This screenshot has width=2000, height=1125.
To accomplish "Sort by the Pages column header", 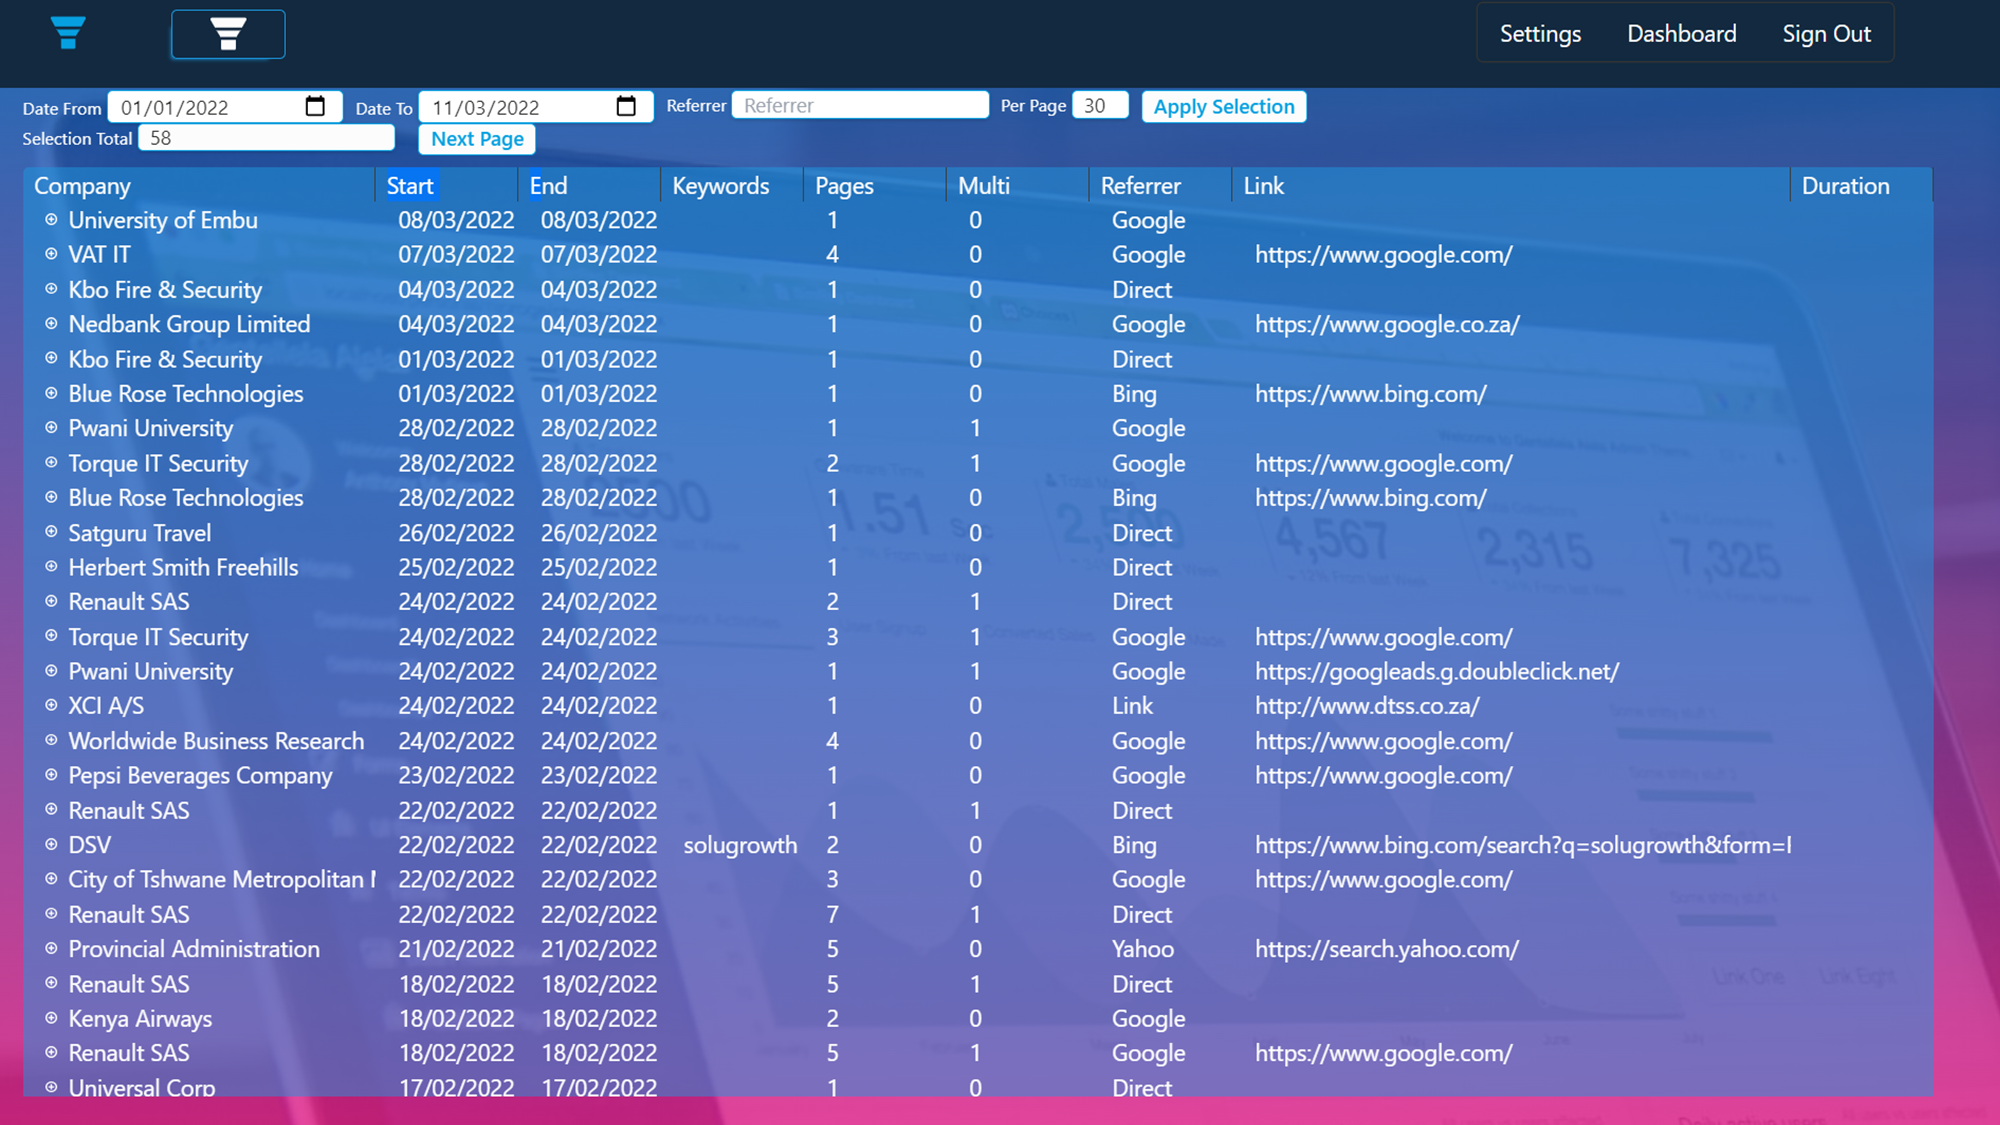I will tap(844, 186).
